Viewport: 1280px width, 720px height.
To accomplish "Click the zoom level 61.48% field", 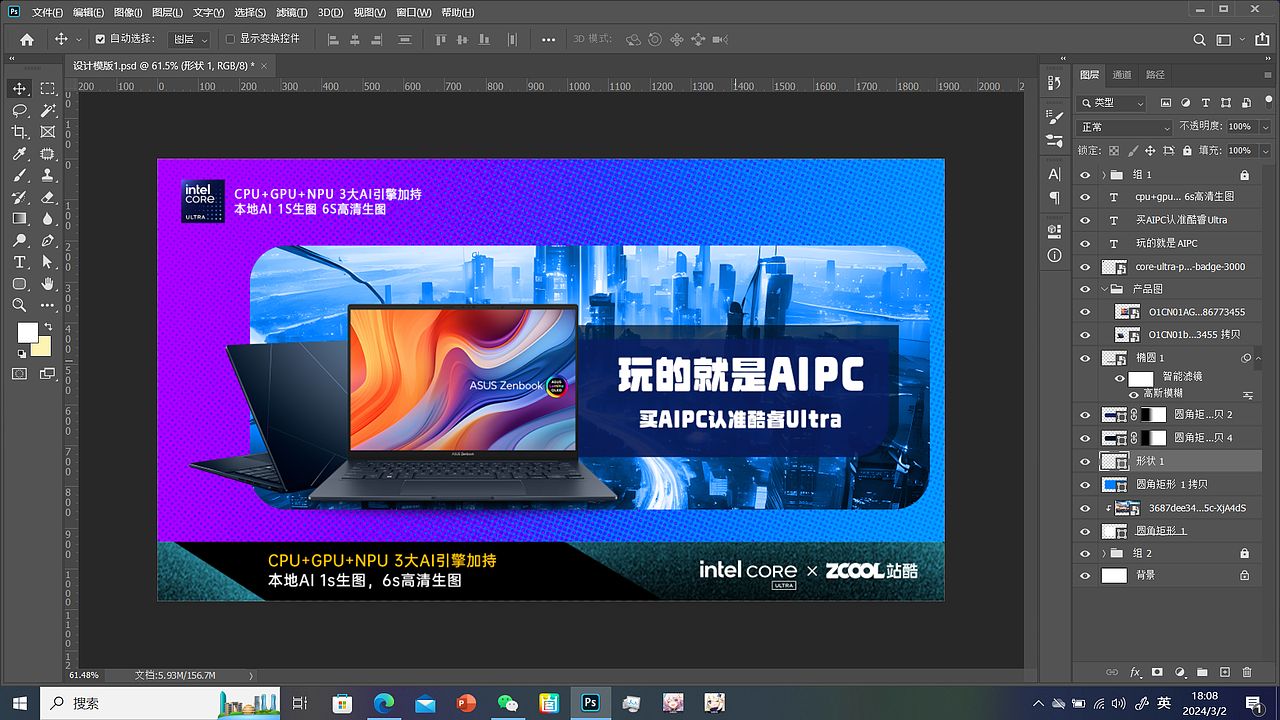I will click(x=85, y=676).
